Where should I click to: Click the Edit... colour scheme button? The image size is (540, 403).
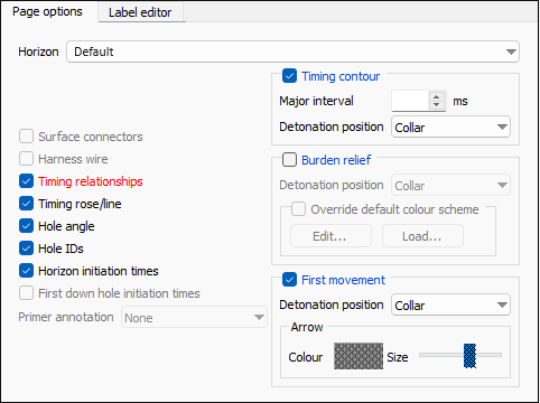(331, 236)
